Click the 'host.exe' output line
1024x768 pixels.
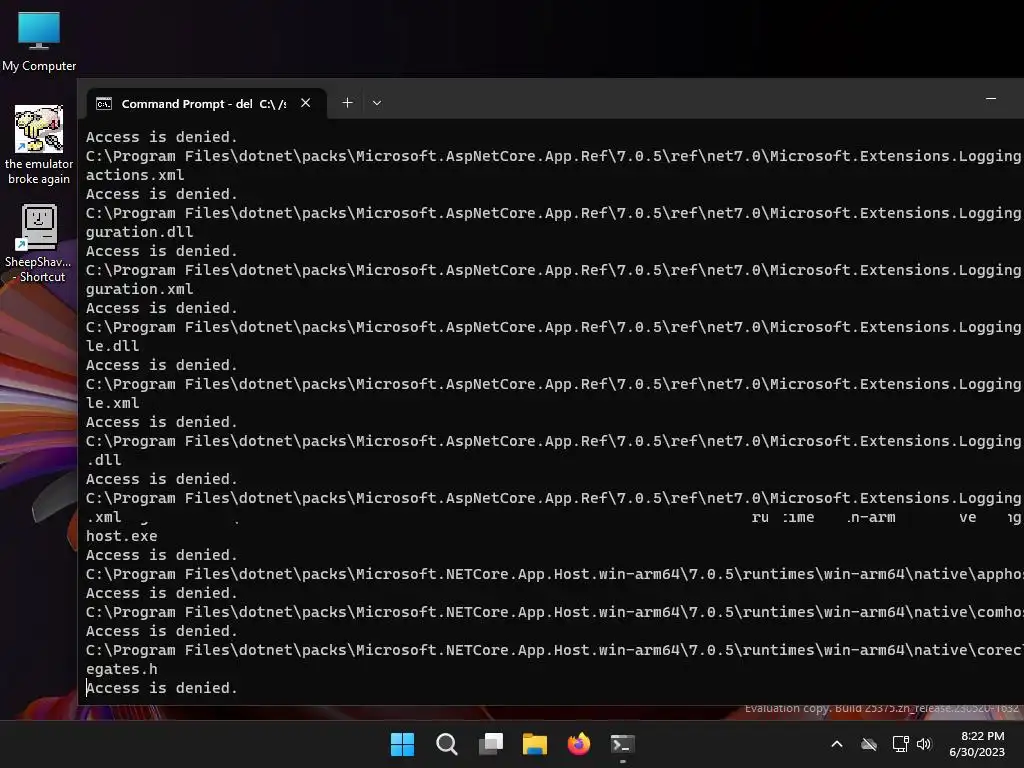pyautogui.click(x=121, y=536)
